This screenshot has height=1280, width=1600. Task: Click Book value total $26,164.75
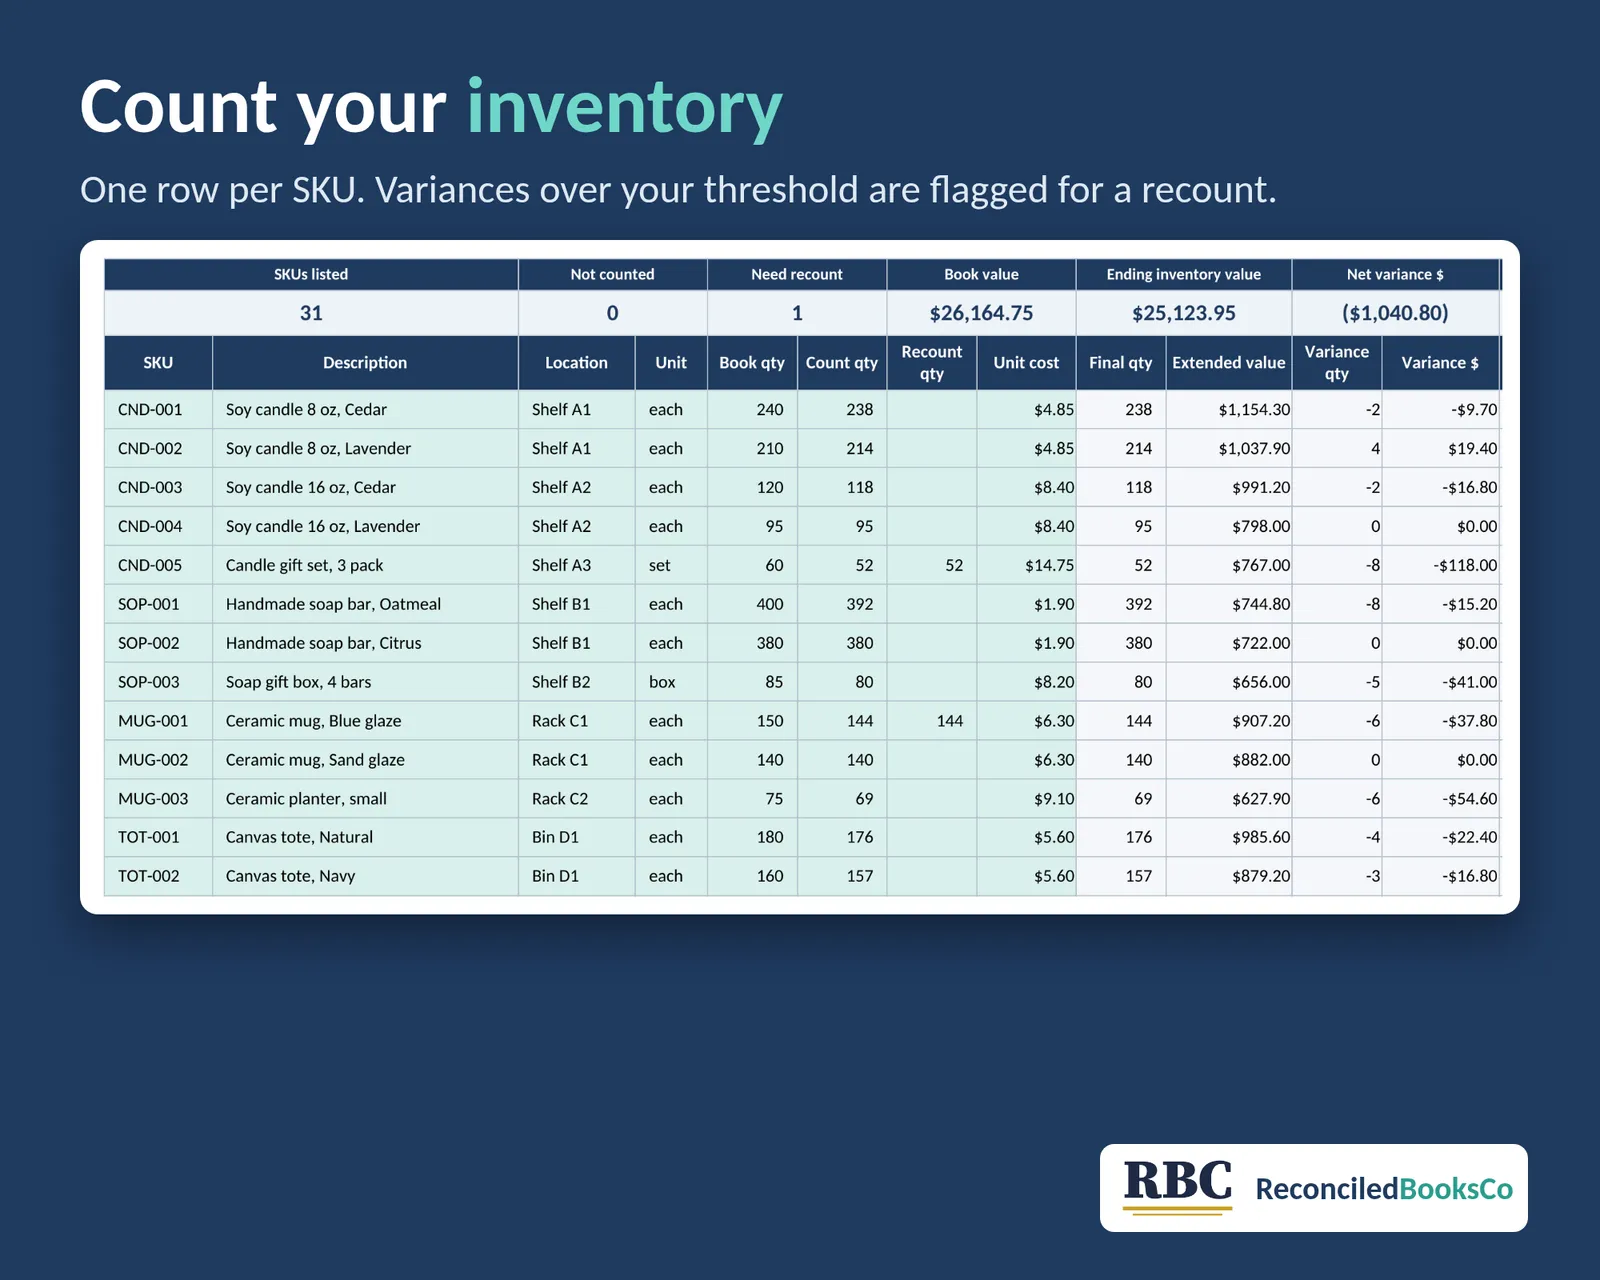(x=981, y=313)
